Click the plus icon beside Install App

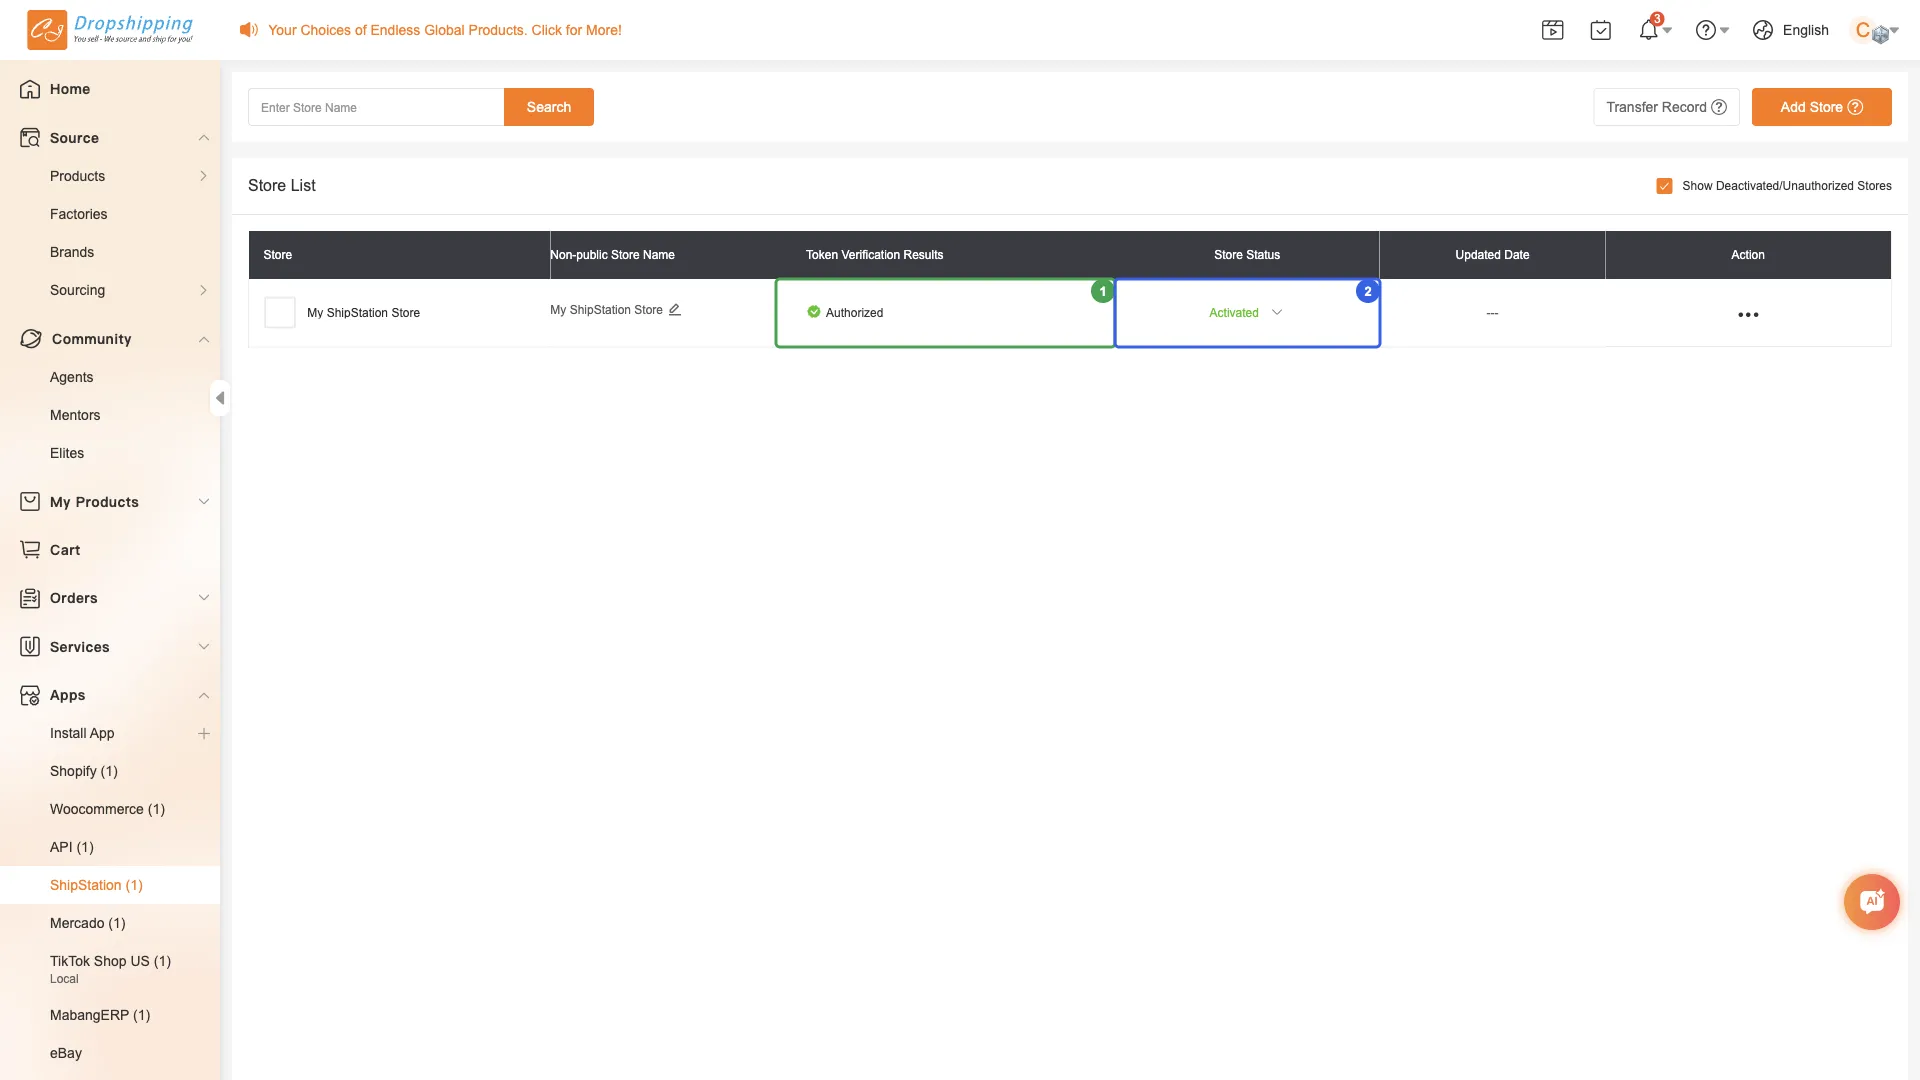[x=204, y=733]
